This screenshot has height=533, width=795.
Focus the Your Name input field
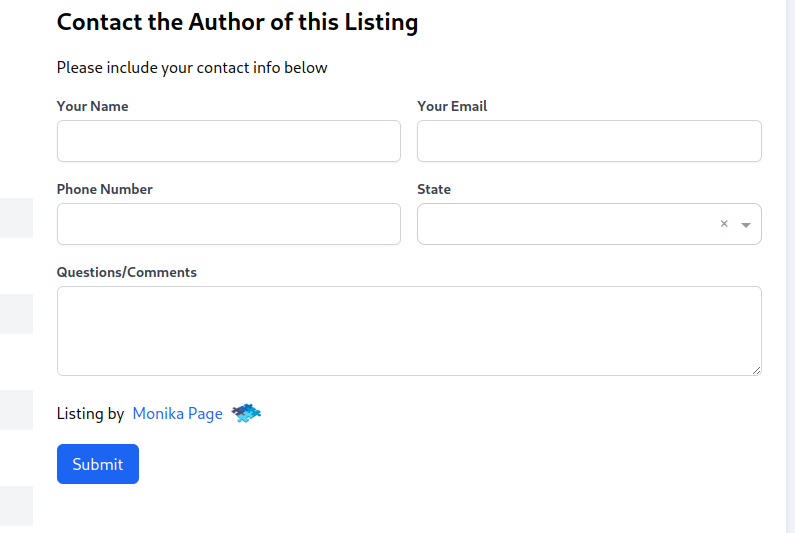[x=228, y=141]
